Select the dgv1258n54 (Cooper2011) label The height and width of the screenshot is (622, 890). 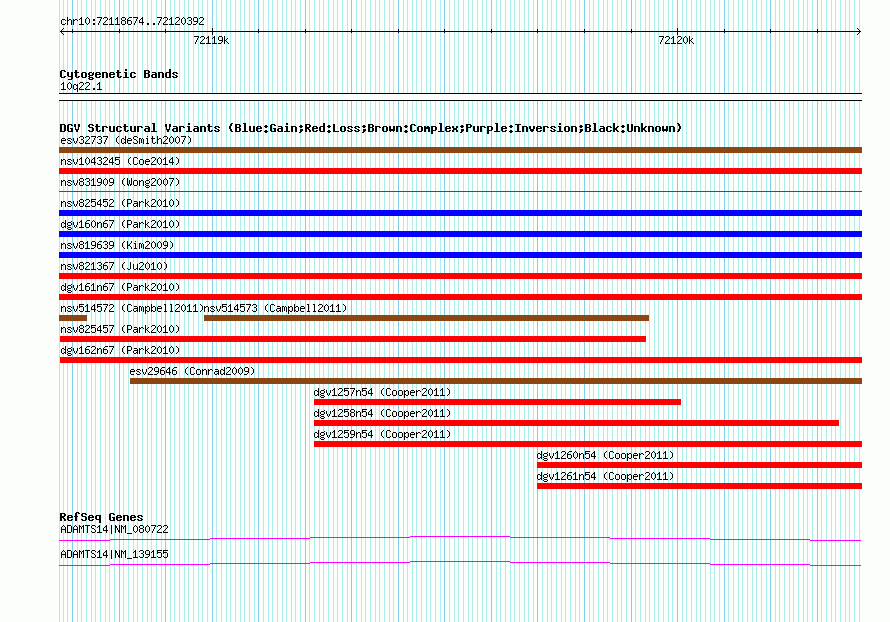coord(382,413)
